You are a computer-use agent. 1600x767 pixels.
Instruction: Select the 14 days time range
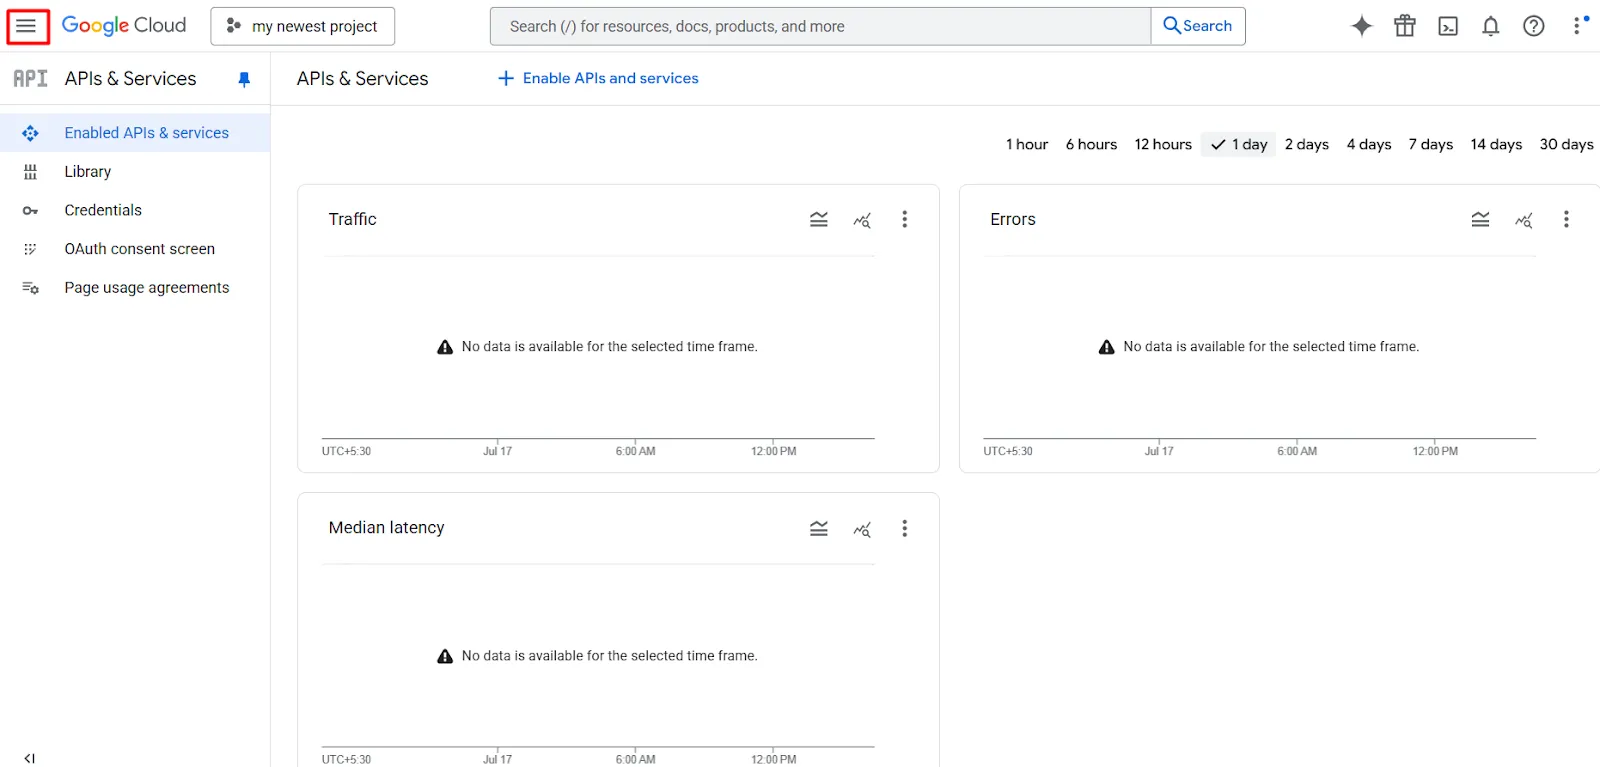(x=1496, y=144)
